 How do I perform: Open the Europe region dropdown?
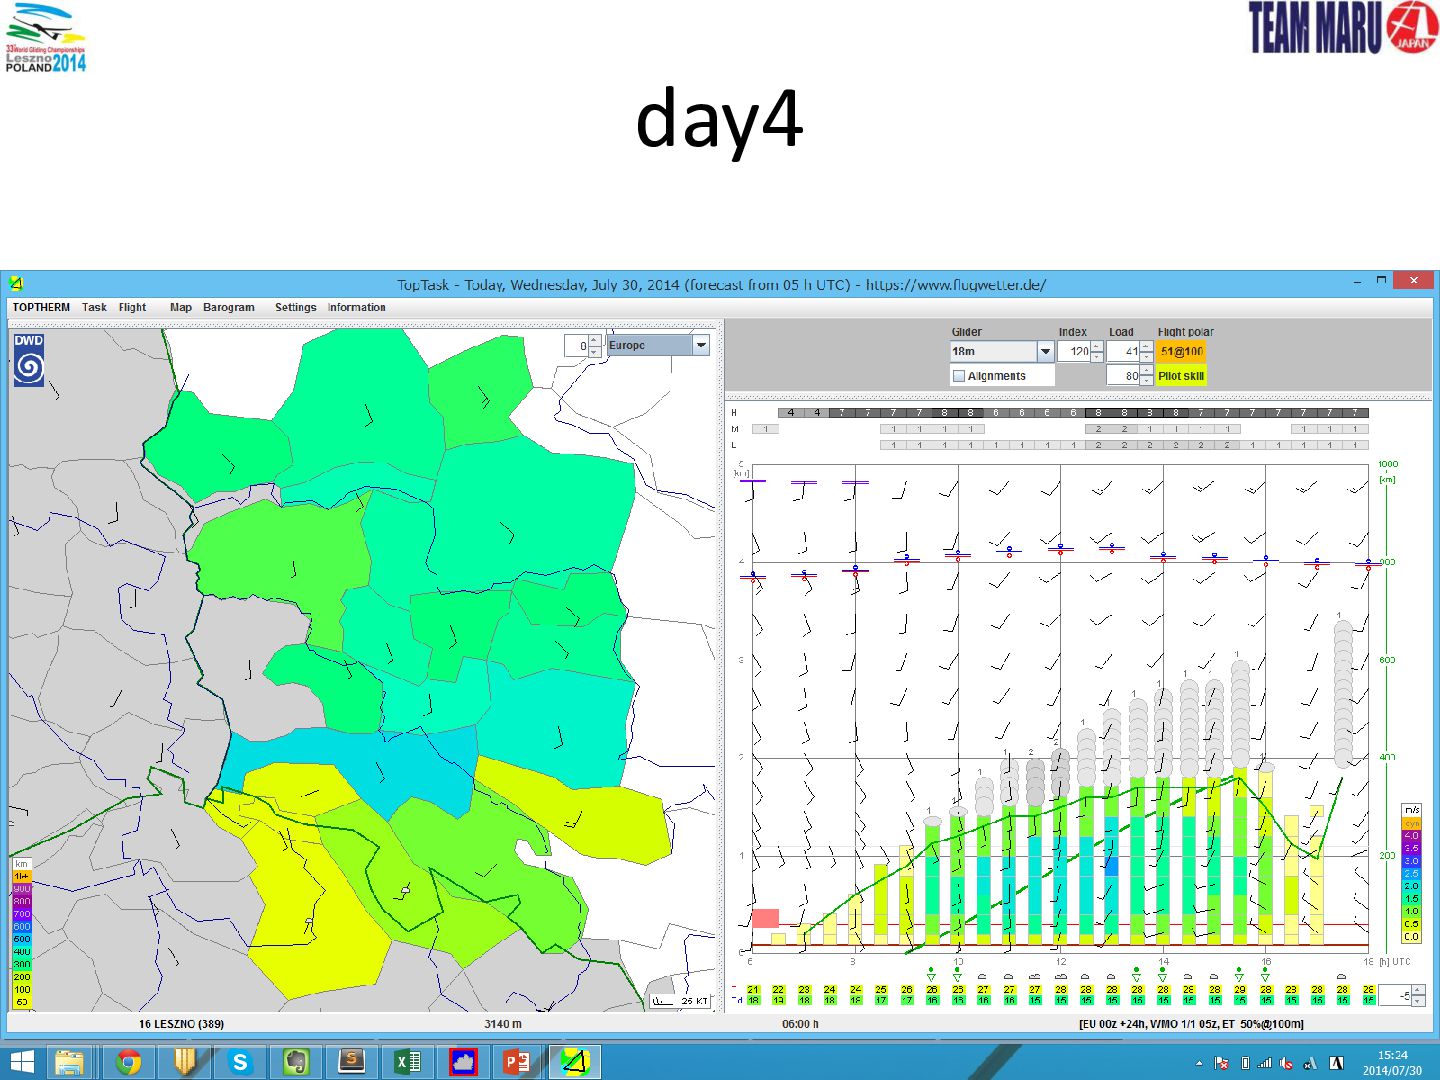701,345
